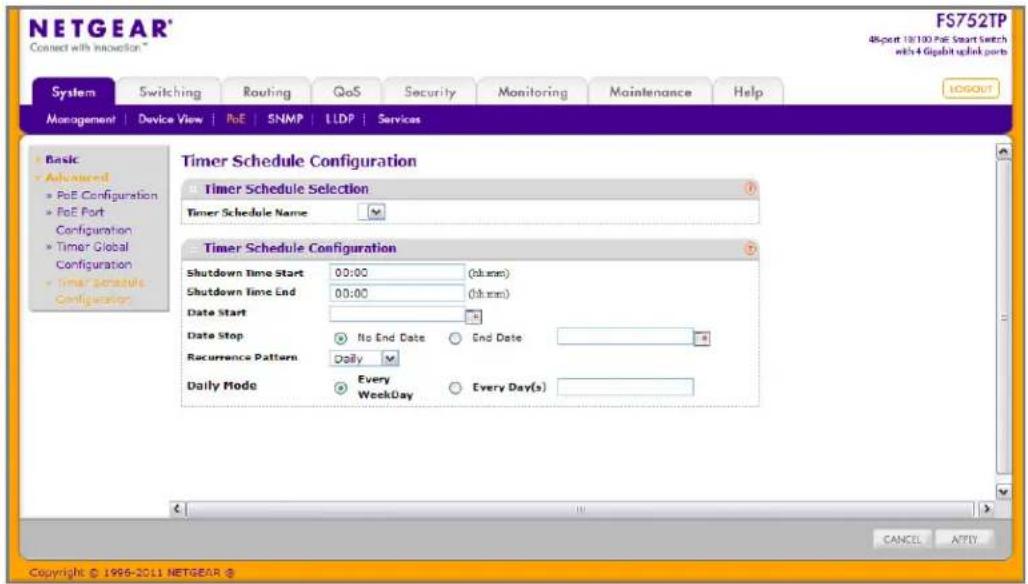
Task: Click the horizontal scrollbar right arrow
Action: (x=986, y=509)
